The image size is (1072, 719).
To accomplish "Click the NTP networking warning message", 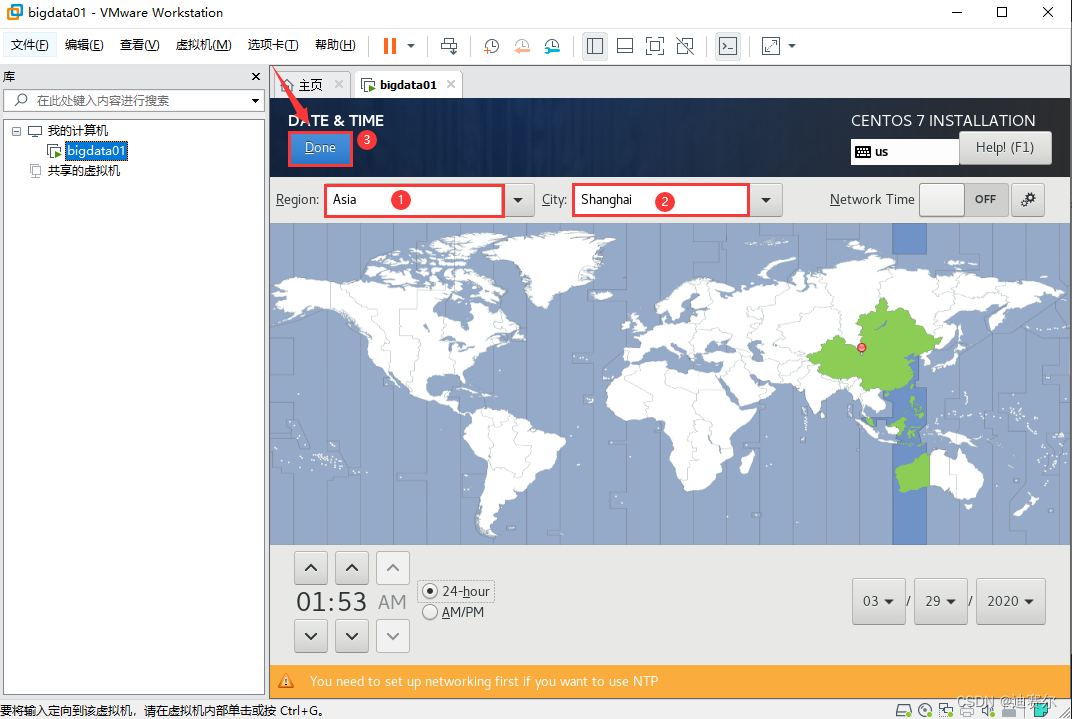I will click(x=484, y=681).
